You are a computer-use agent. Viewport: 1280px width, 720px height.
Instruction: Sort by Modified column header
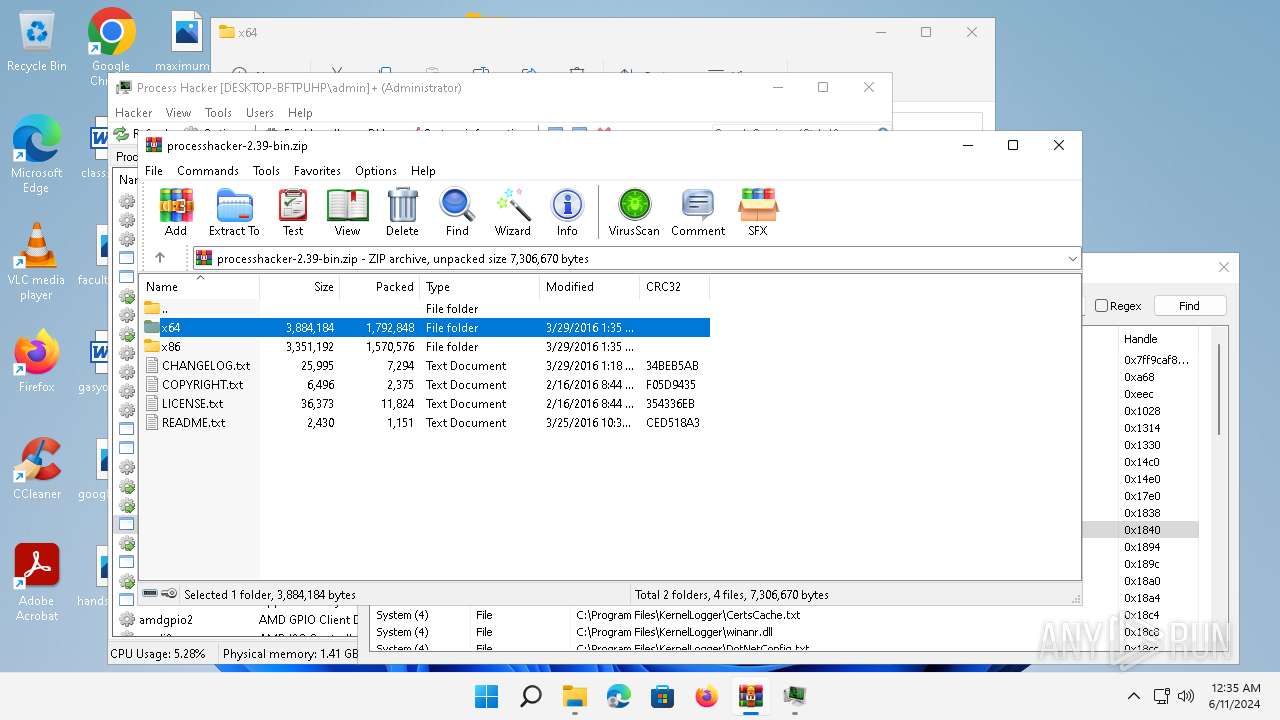pyautogui.click(x=589, y=287)
